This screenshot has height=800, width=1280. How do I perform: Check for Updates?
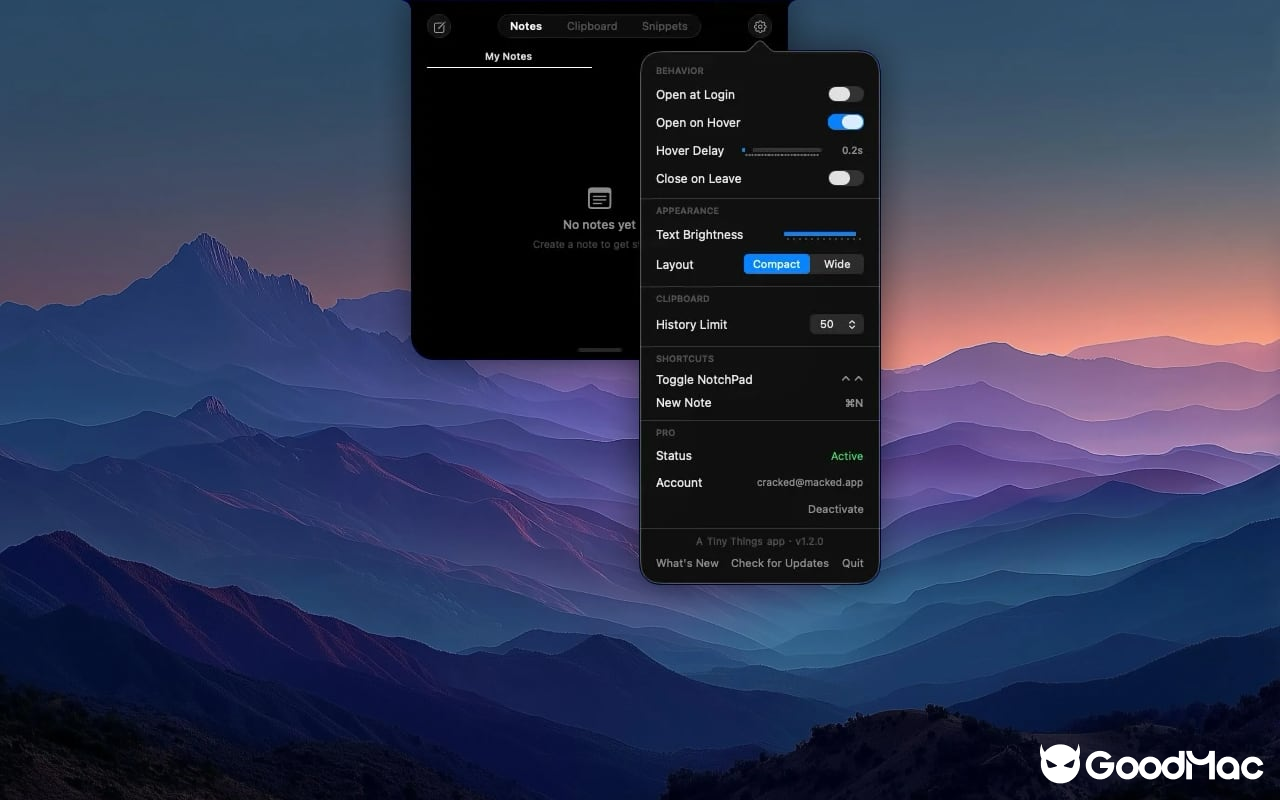tap(779, 563)
